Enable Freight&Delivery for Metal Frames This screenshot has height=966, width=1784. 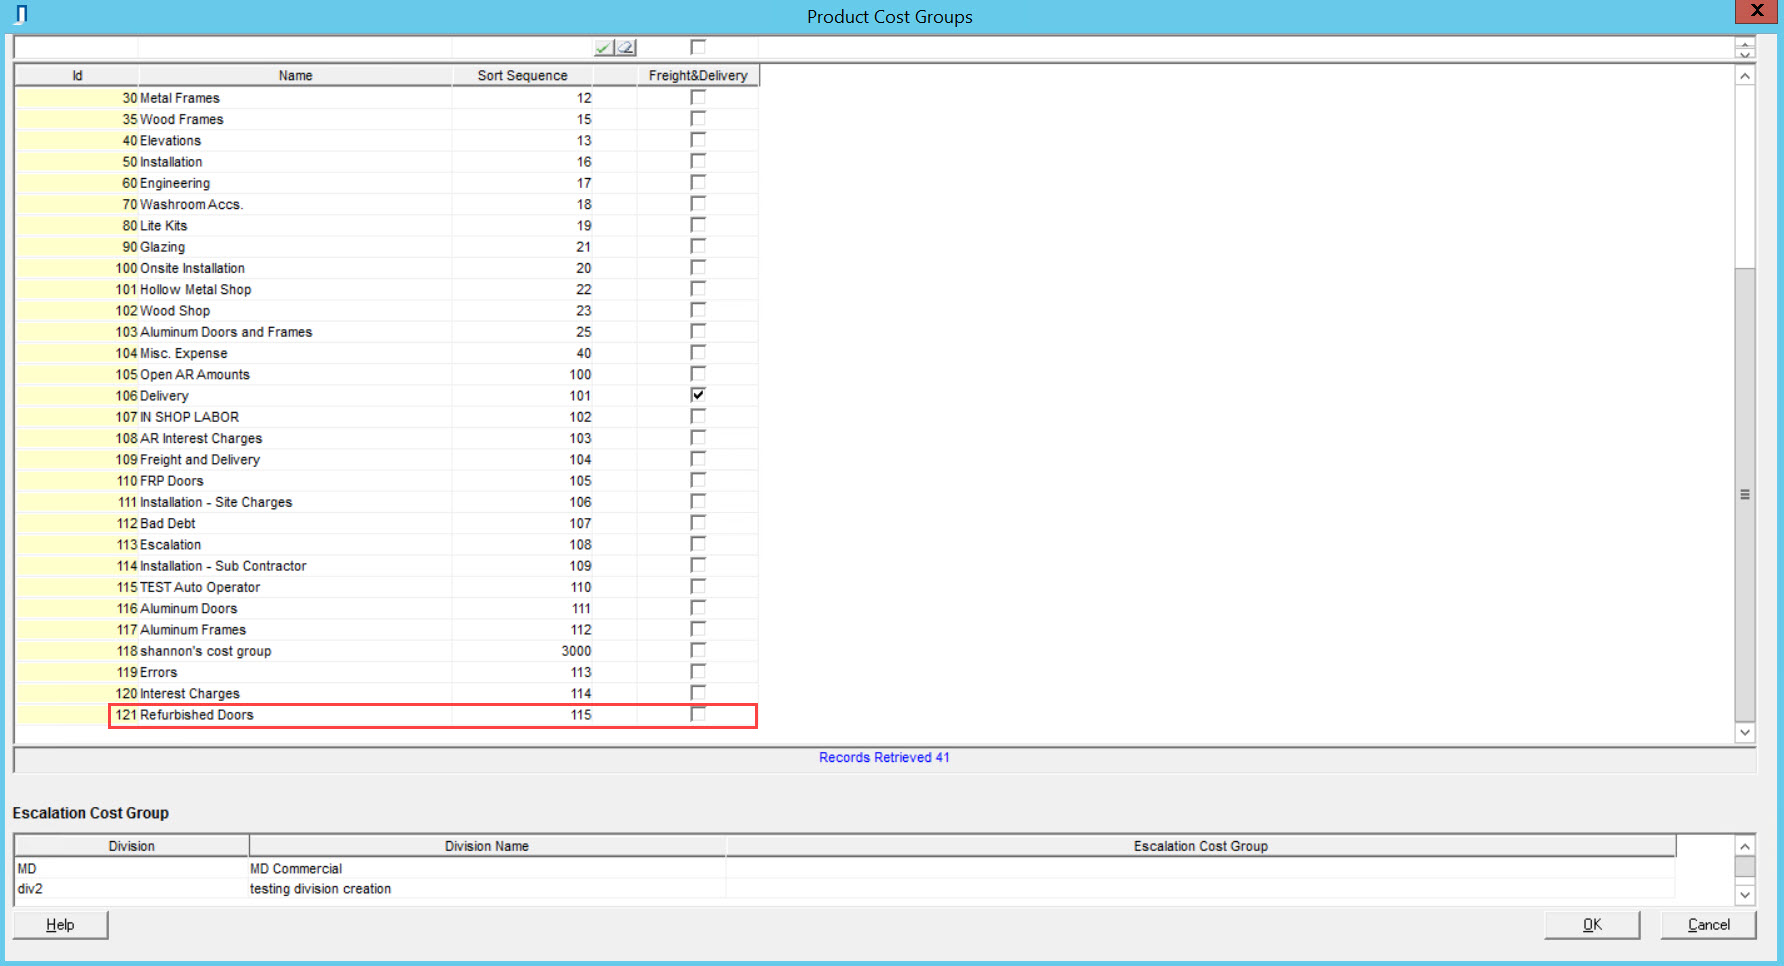(x=698, y=98)
